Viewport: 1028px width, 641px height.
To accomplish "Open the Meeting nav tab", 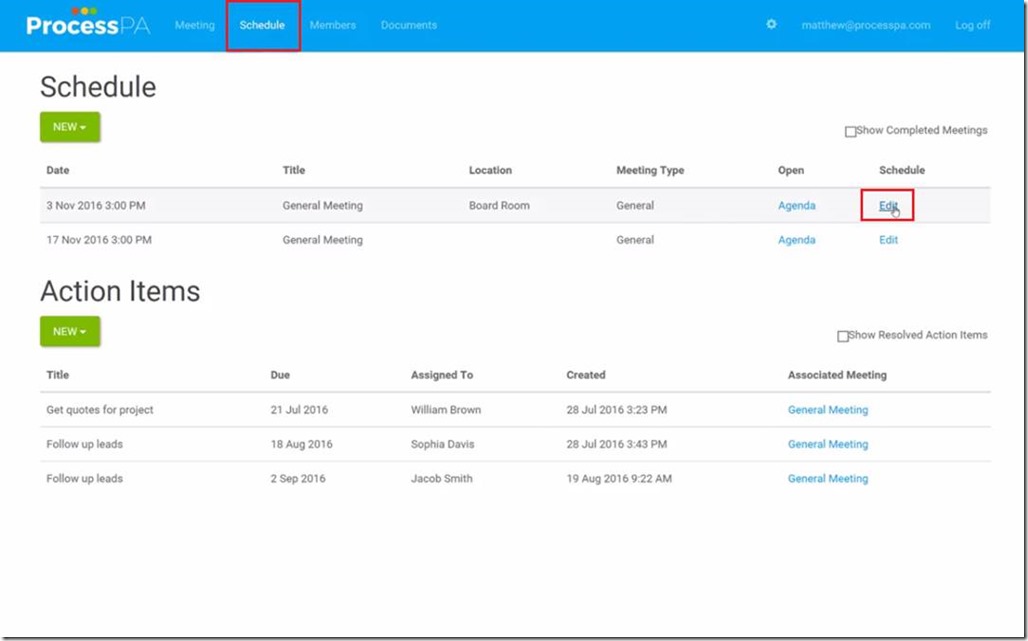I will (194, 25).
